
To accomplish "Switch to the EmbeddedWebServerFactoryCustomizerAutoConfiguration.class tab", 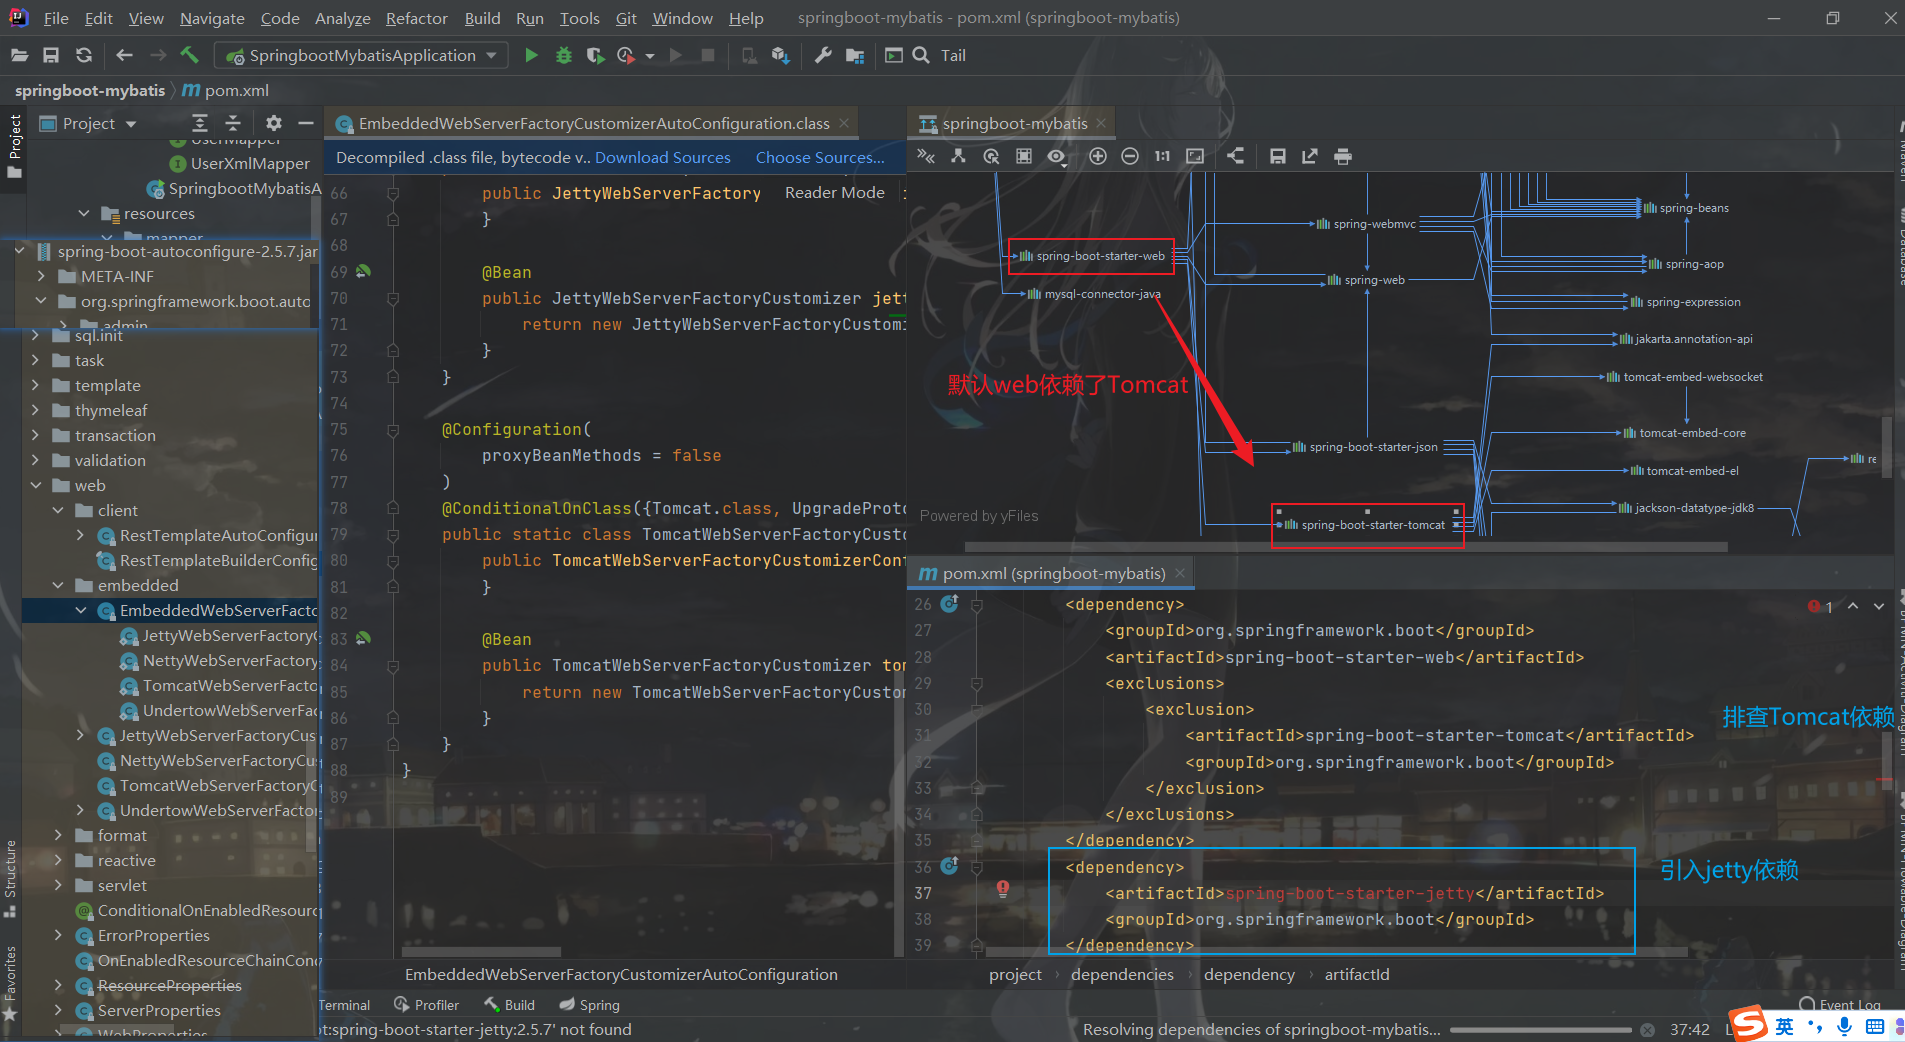I will pyautogui.click(x=594, y=123).
